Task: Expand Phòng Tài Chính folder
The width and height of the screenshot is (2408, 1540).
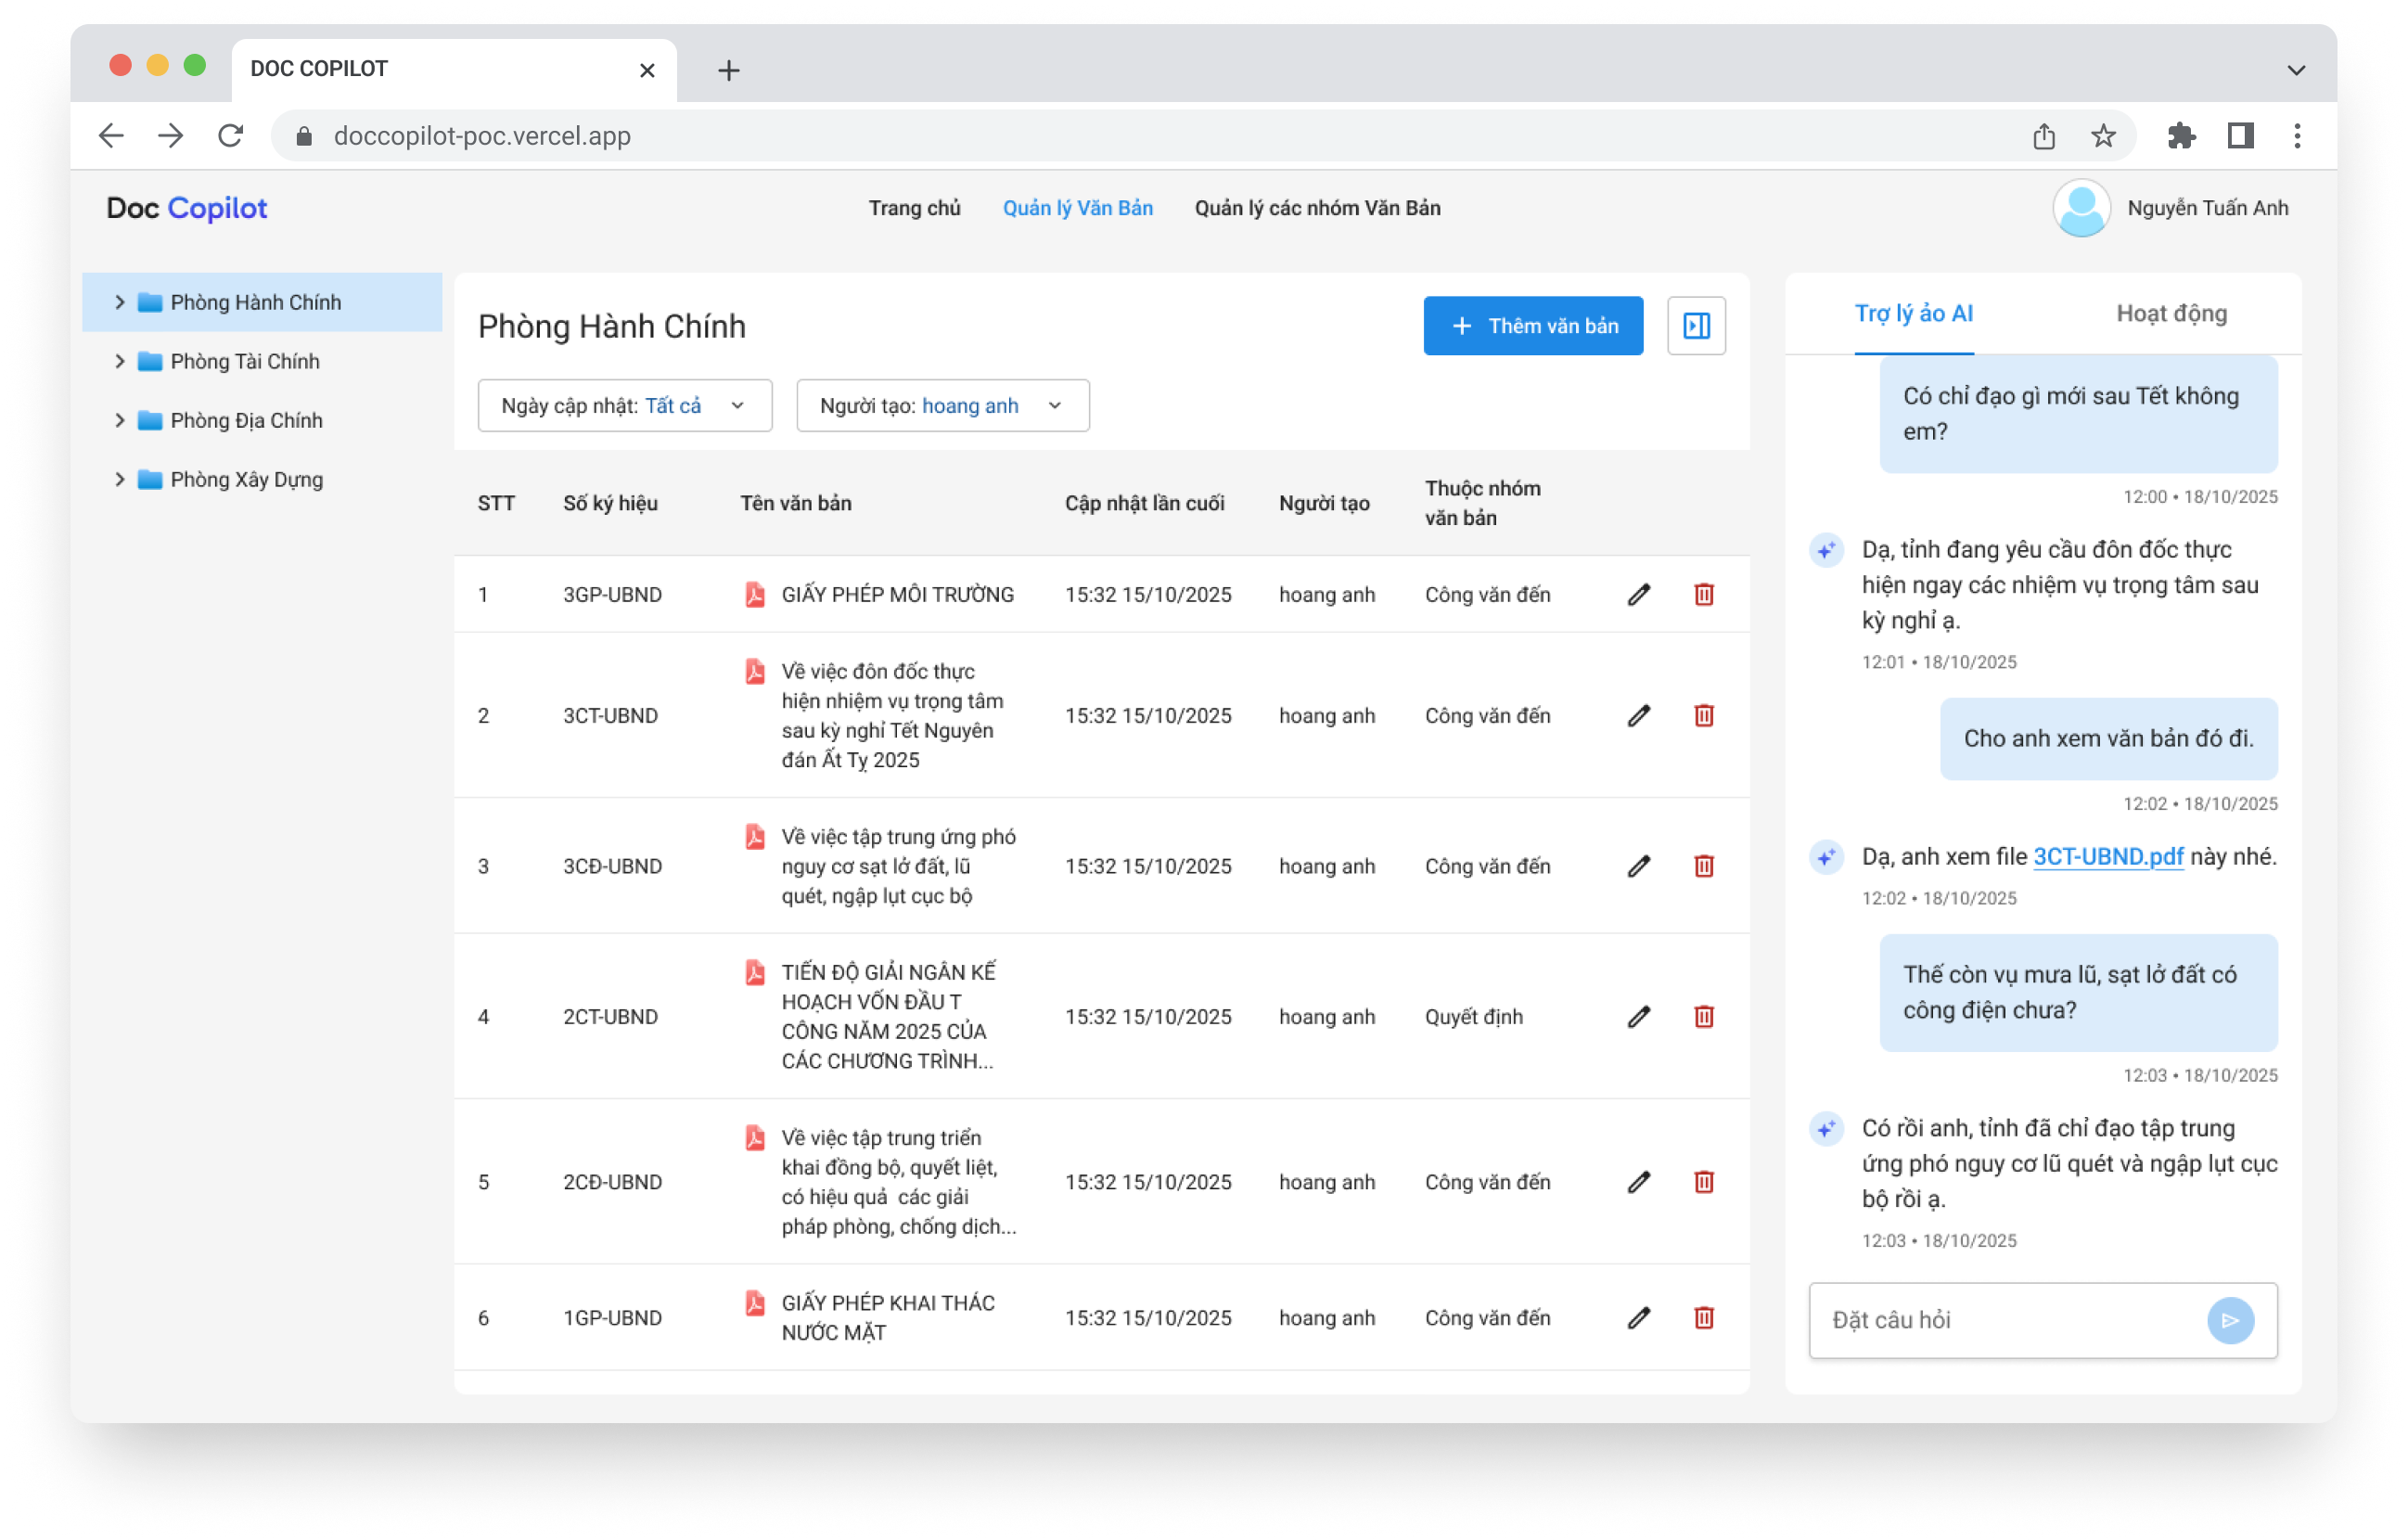Action: pyautogui.click(x=120, y=361)
